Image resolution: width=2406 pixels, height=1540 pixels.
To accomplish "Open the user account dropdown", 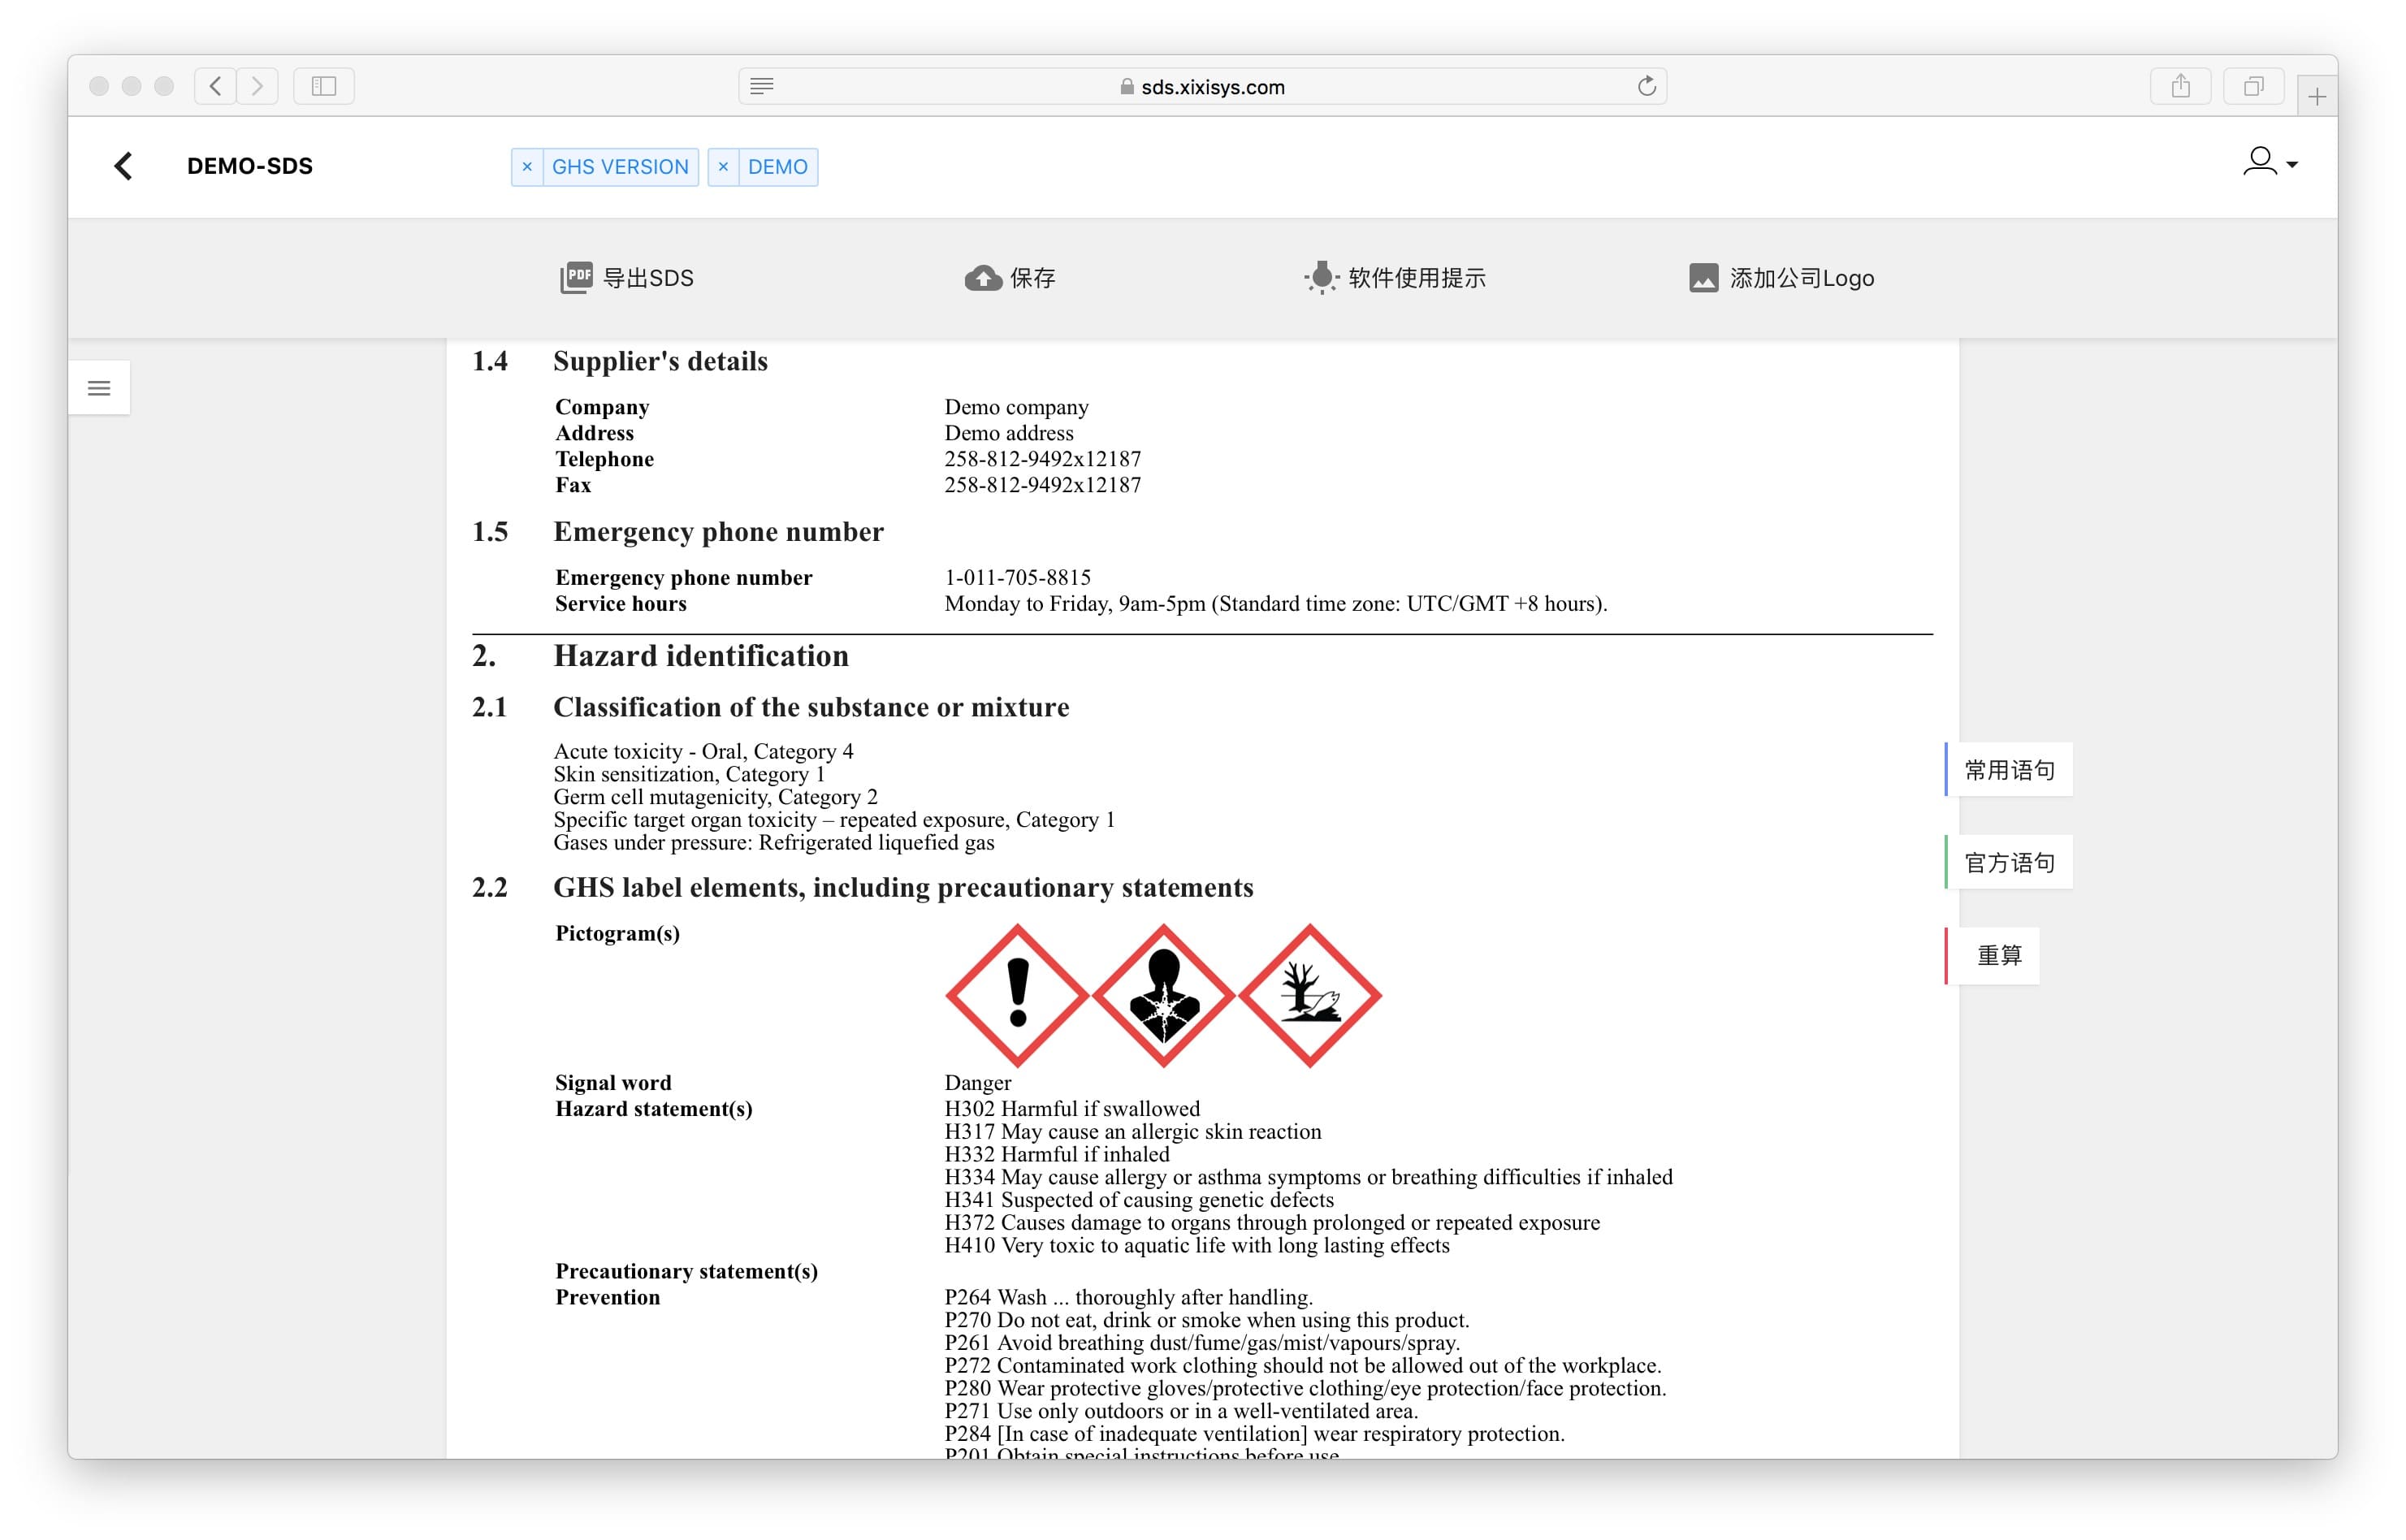I will pyautogui.click(x=2269, y=162).
